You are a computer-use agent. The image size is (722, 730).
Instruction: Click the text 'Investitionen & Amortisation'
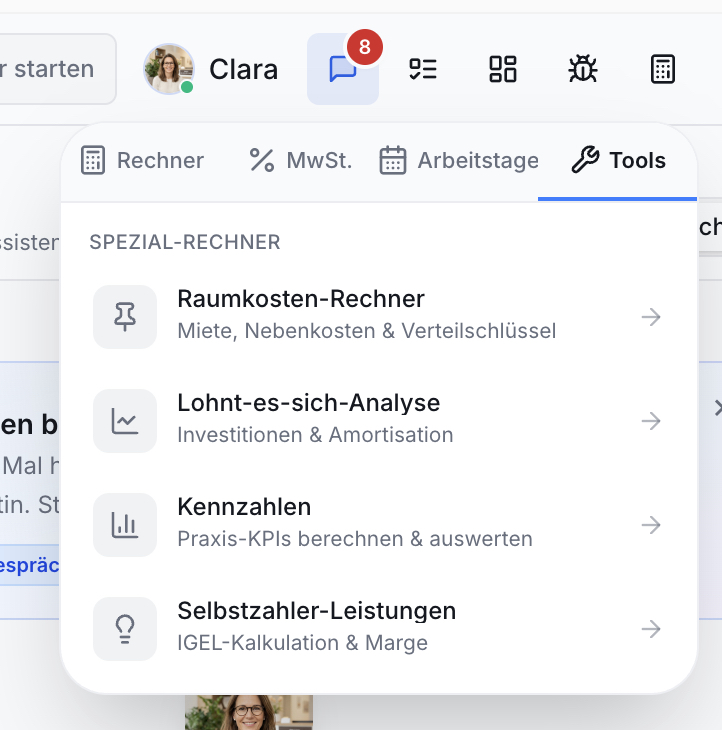(315, 435)
